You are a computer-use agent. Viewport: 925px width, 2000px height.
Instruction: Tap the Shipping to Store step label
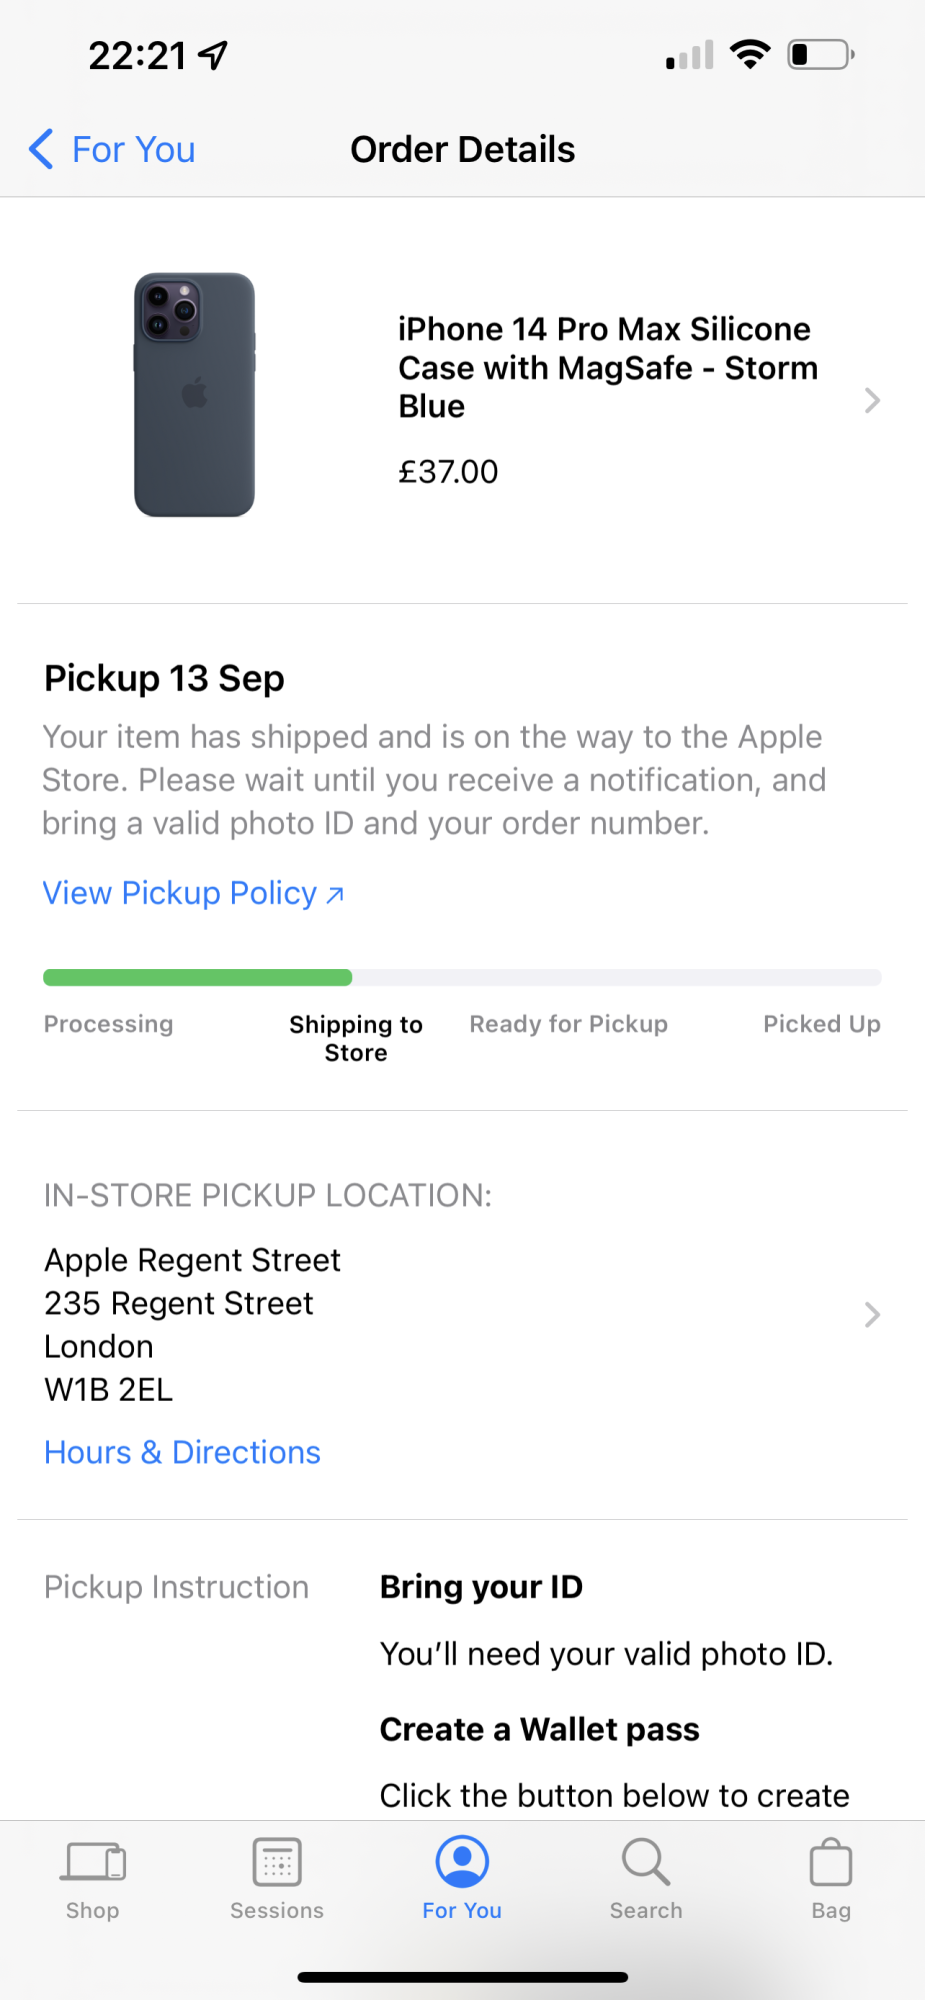click(356, 1038)
